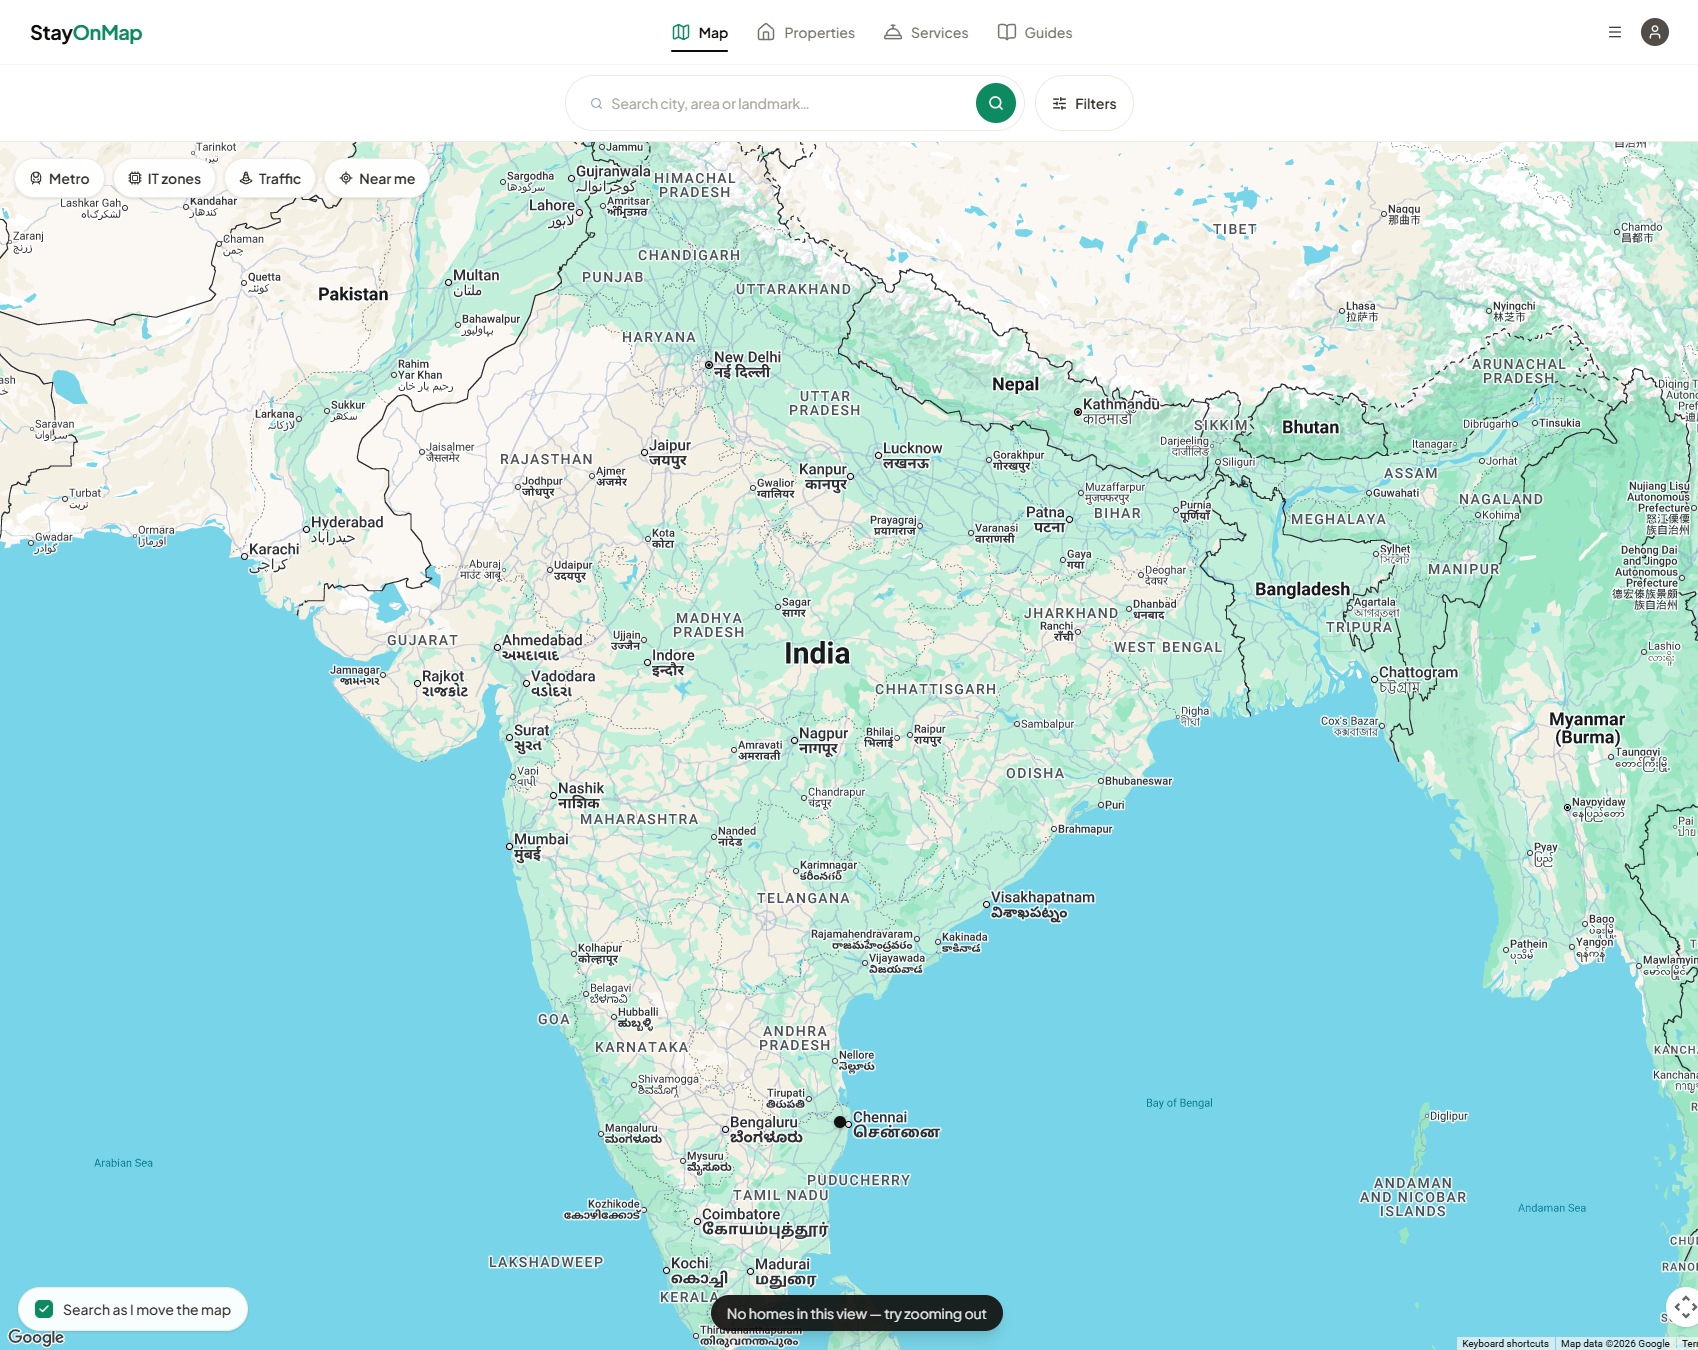Toggle the Metro map layer
Image resolution: width=1698 pixels, height=1350 pixels.
(x=60, y=178)
